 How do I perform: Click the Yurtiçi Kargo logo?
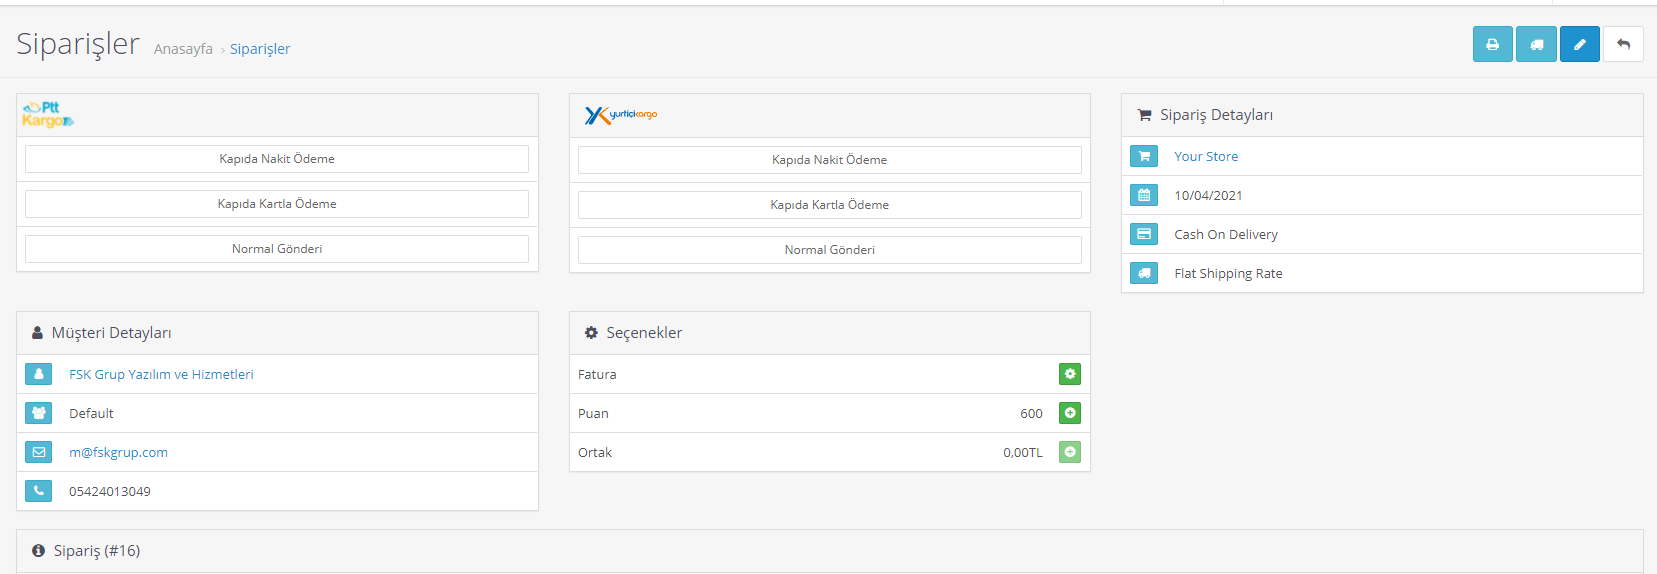(x=621, y=115)
